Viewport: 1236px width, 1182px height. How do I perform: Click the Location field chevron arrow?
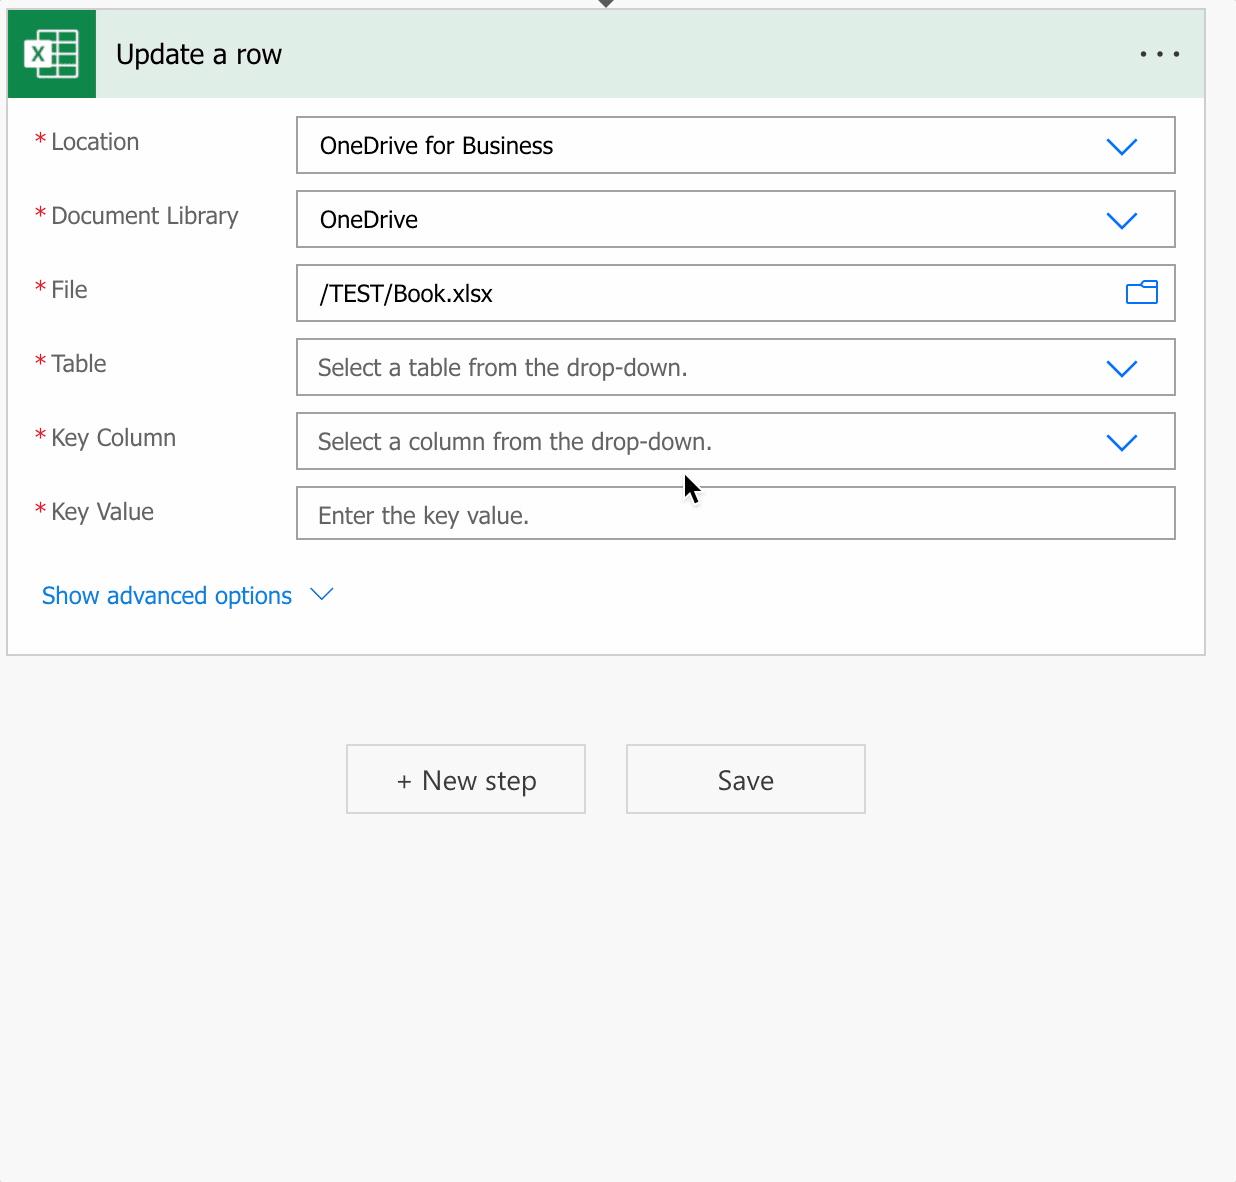(x=1121, y=146)
